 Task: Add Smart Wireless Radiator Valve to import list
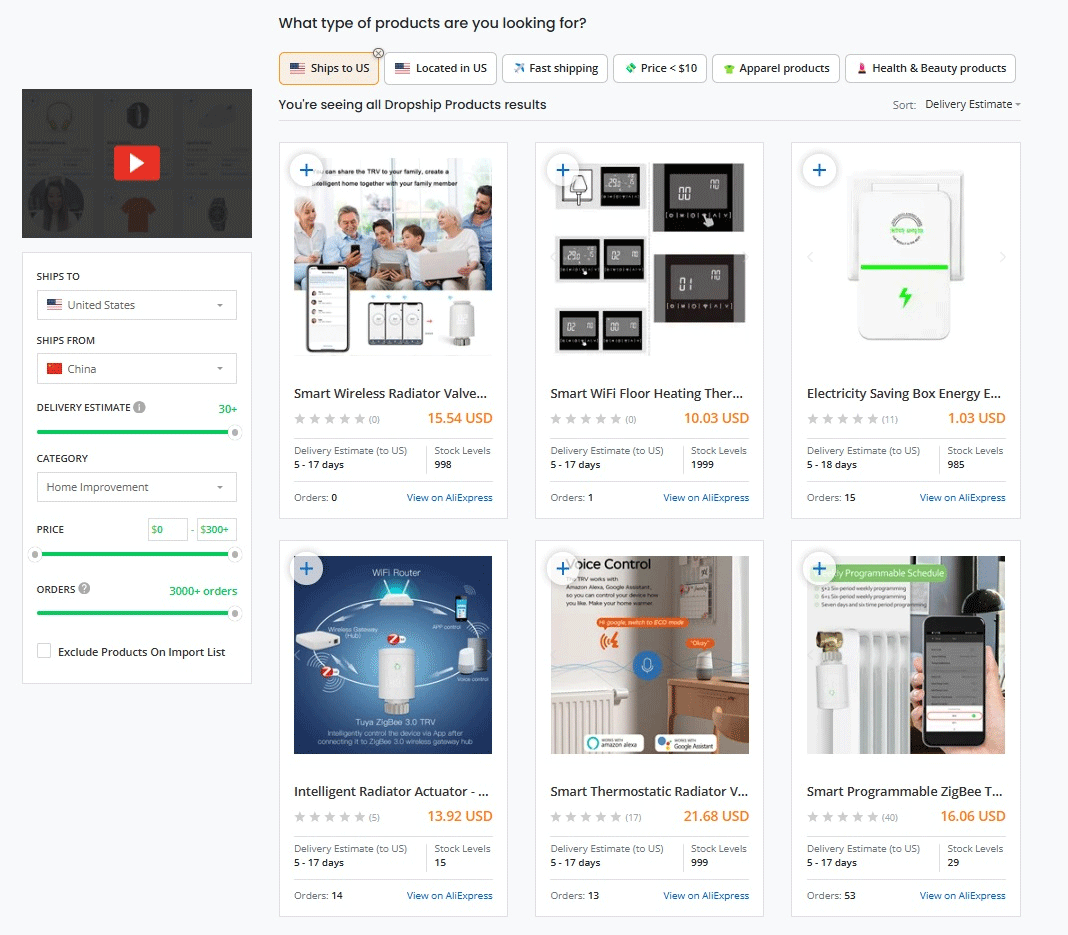point(306,170)
